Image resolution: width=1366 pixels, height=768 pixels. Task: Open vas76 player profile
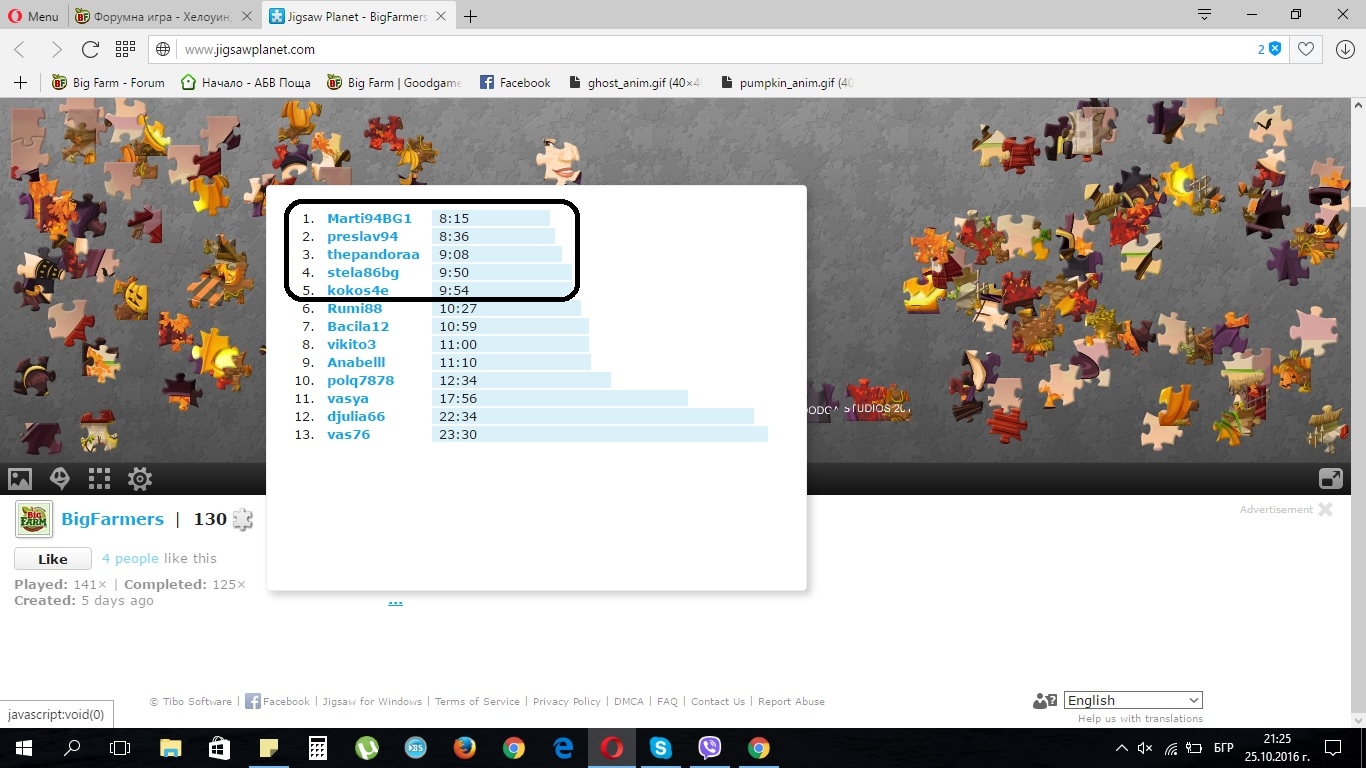coord(348,434)
